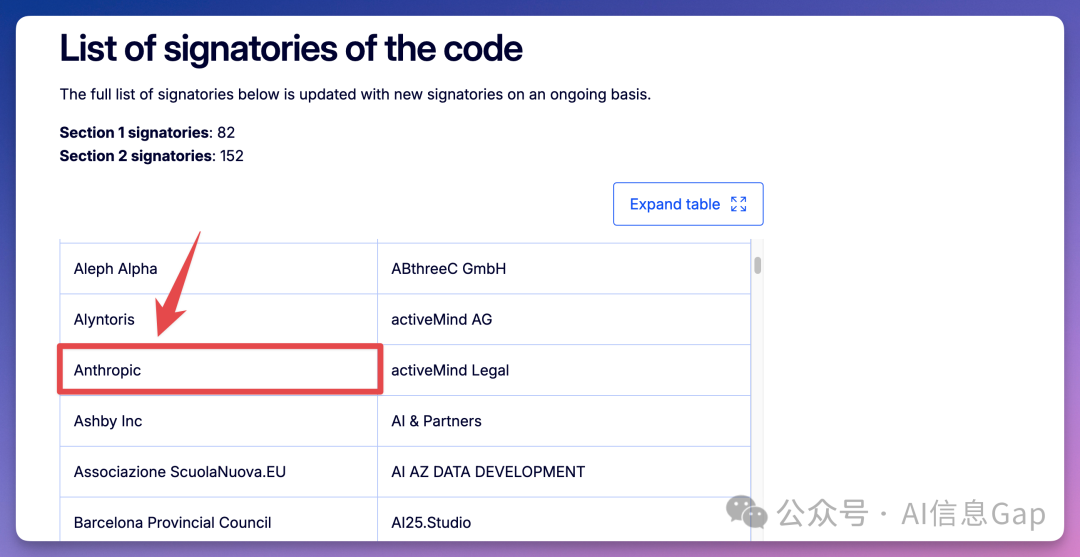This screenshot has height=557, width=1080.
Task: Select the Alyntoris cell
Action: [x=218, y=319]
